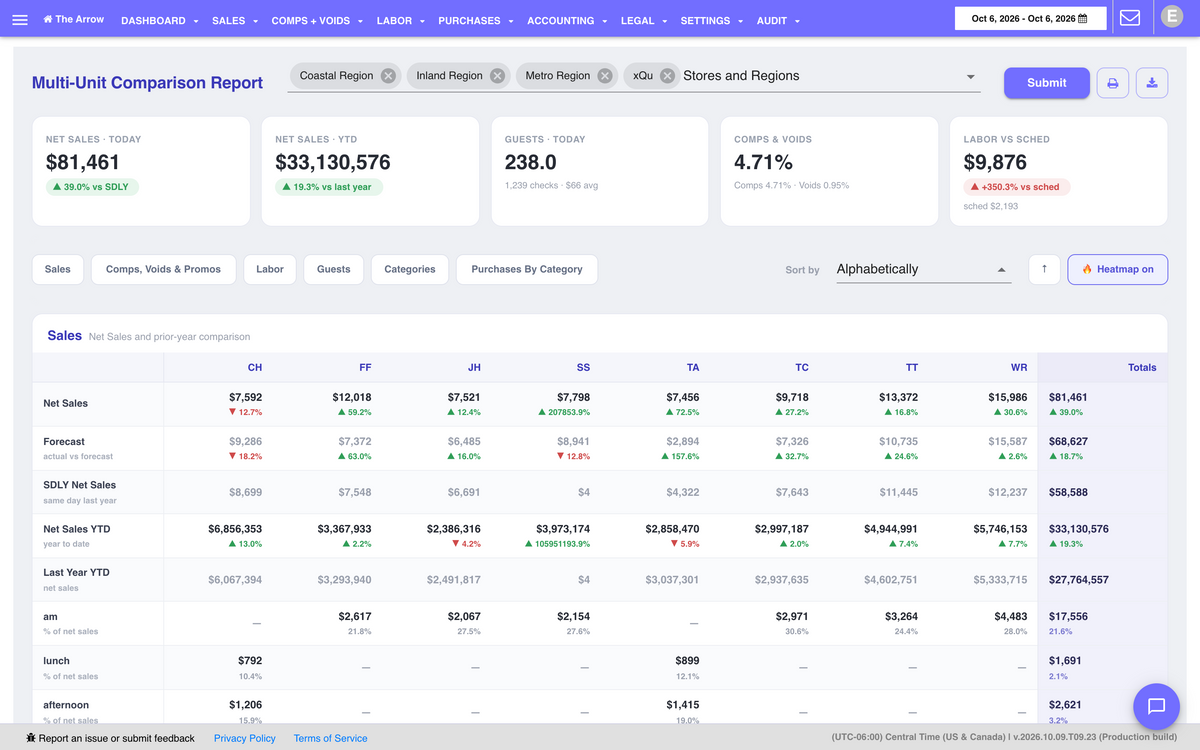Remove the xQu chip
Screen dimensions: 1200x750
pyautogui.click(x=667, y=76)
